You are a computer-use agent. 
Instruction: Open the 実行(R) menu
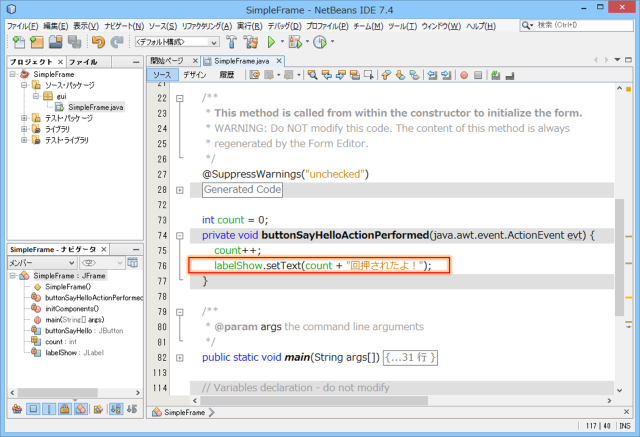pyautogui.click(x=250, y=26)
